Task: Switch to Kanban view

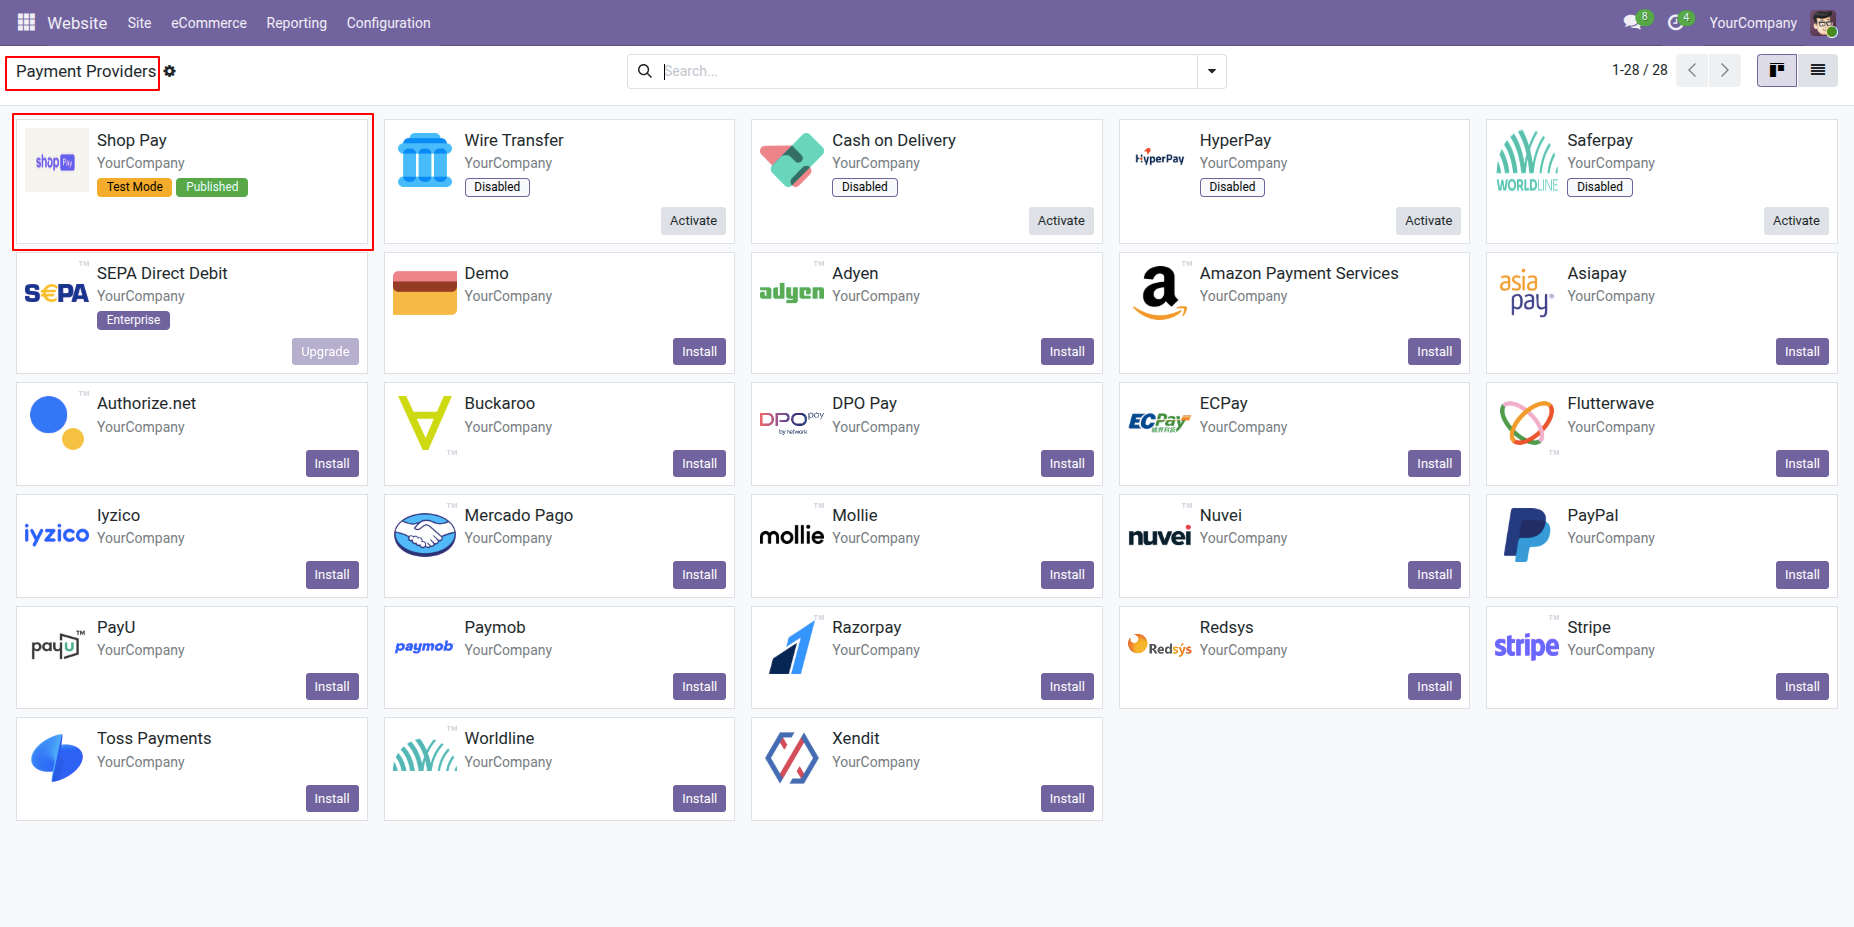Action: (1777, 70)
